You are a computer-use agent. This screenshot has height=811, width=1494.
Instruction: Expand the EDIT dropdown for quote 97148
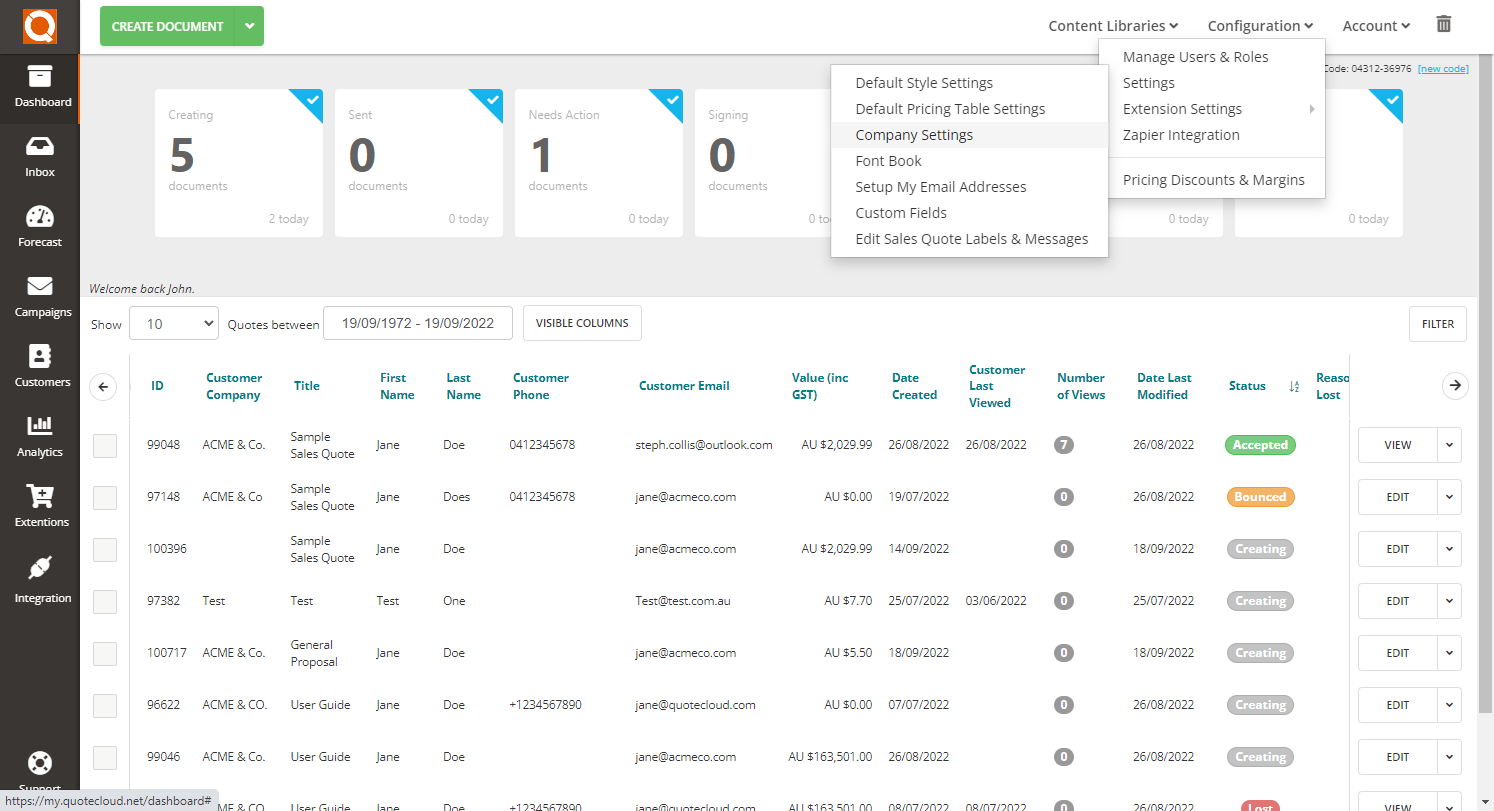point(1449,496)
